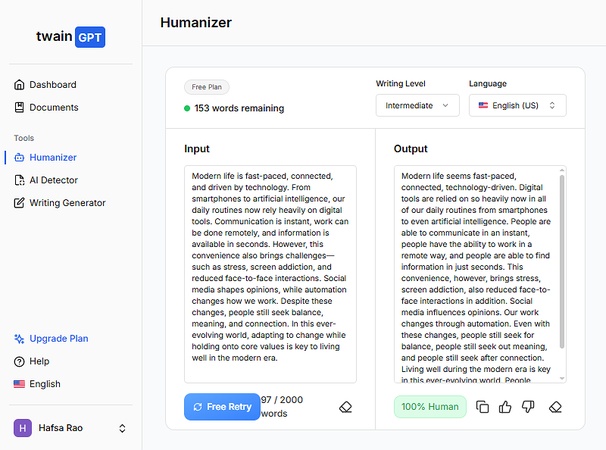Expand the Hafsa Rao account menu
606x450 pixels.
[122, 428]
